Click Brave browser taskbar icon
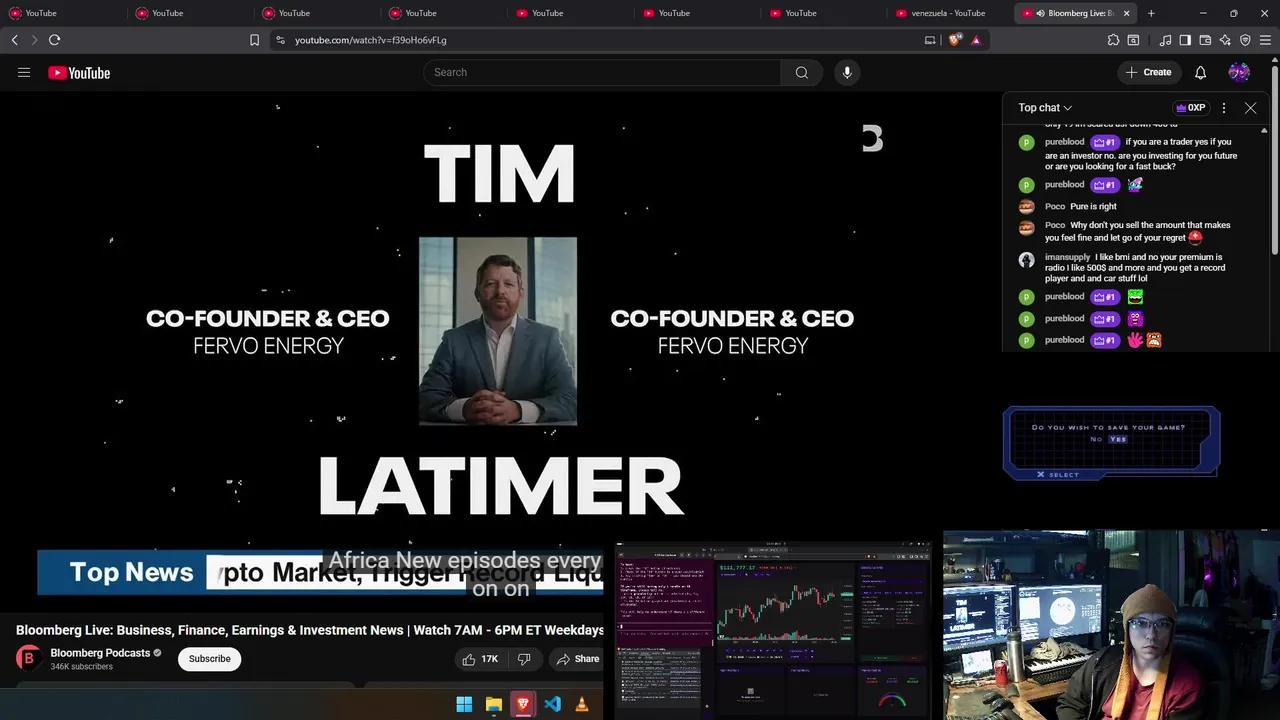Viewport: 1280px width, 720px height. tap(523, 705)
